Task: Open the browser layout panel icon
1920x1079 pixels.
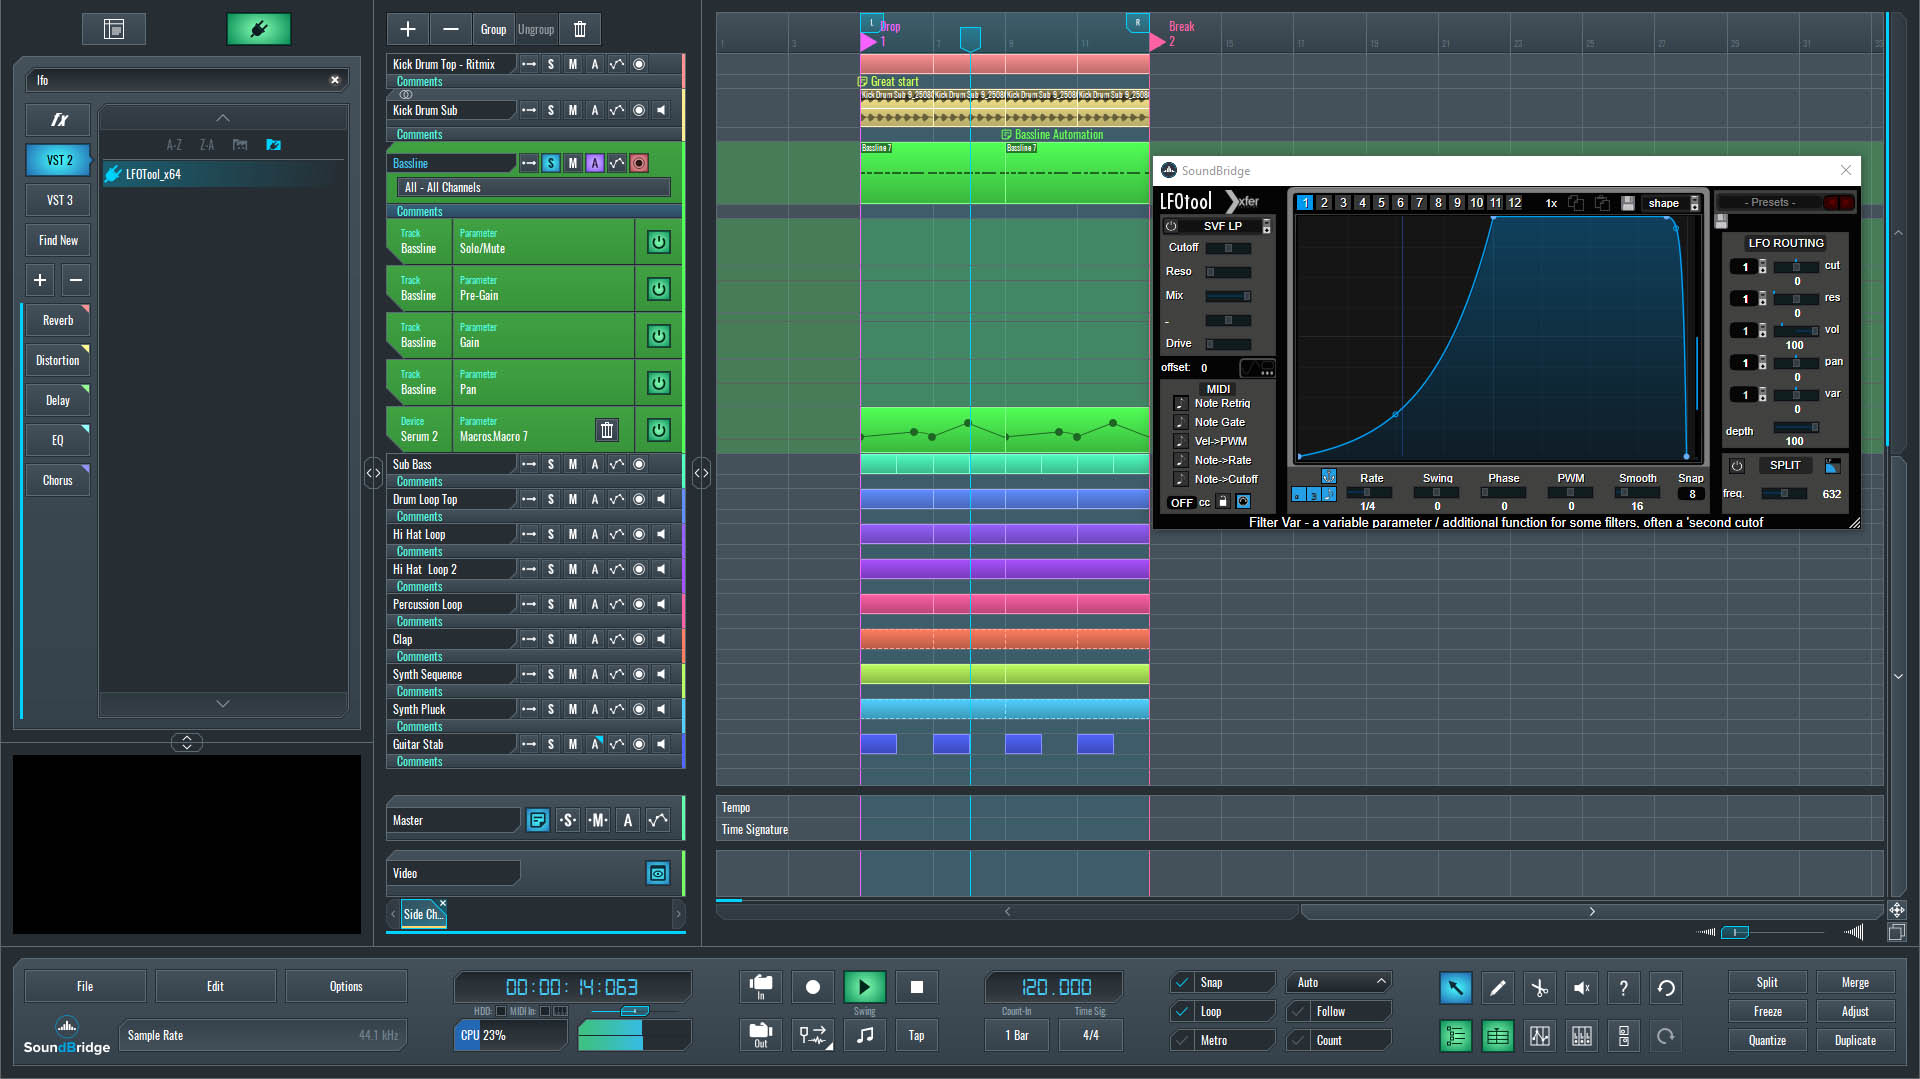Action: coord(114,29)
